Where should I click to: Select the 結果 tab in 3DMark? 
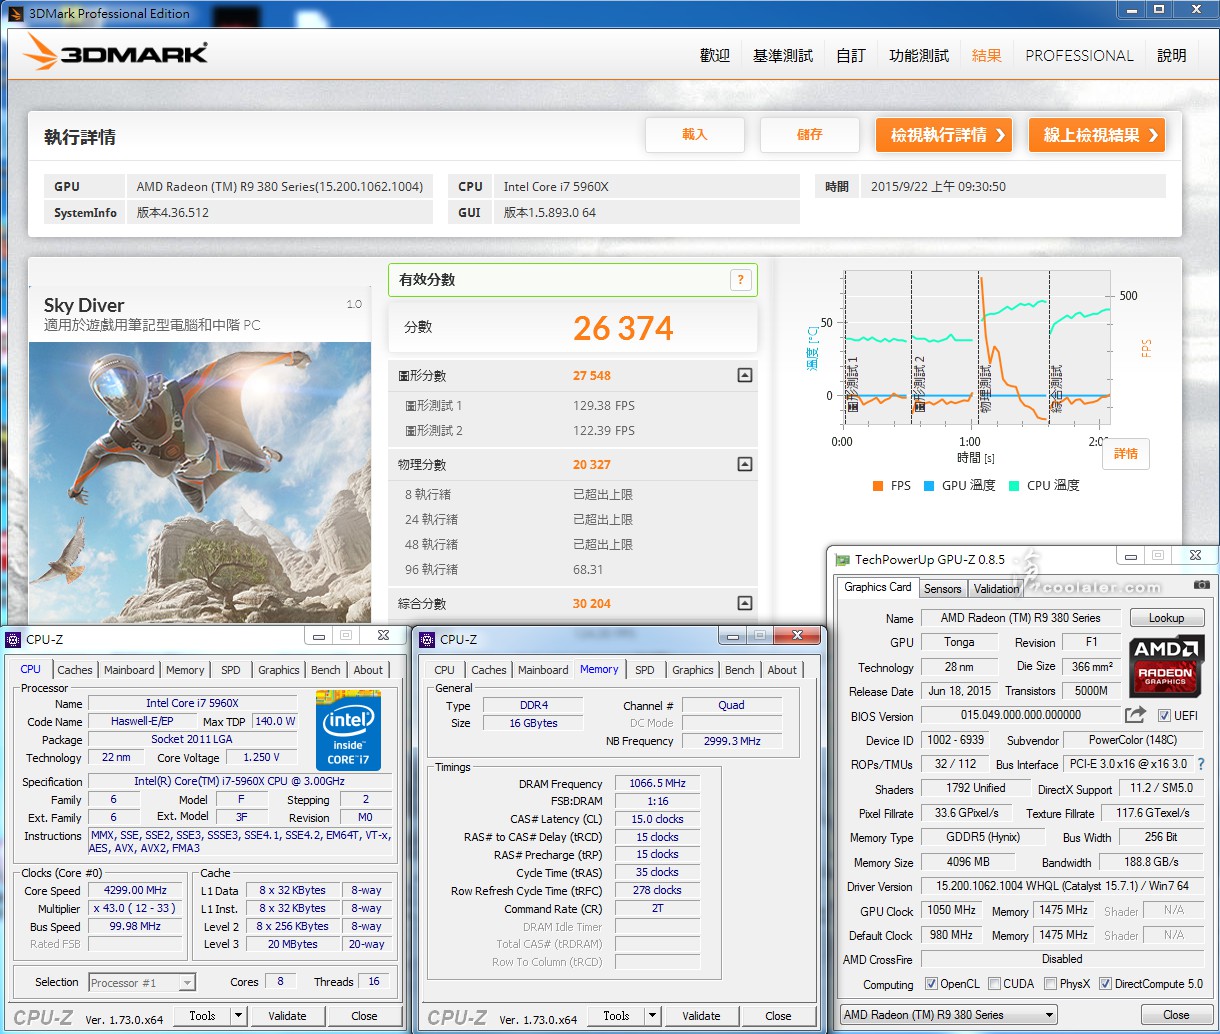pyautogui.click(x=987, y=56)
